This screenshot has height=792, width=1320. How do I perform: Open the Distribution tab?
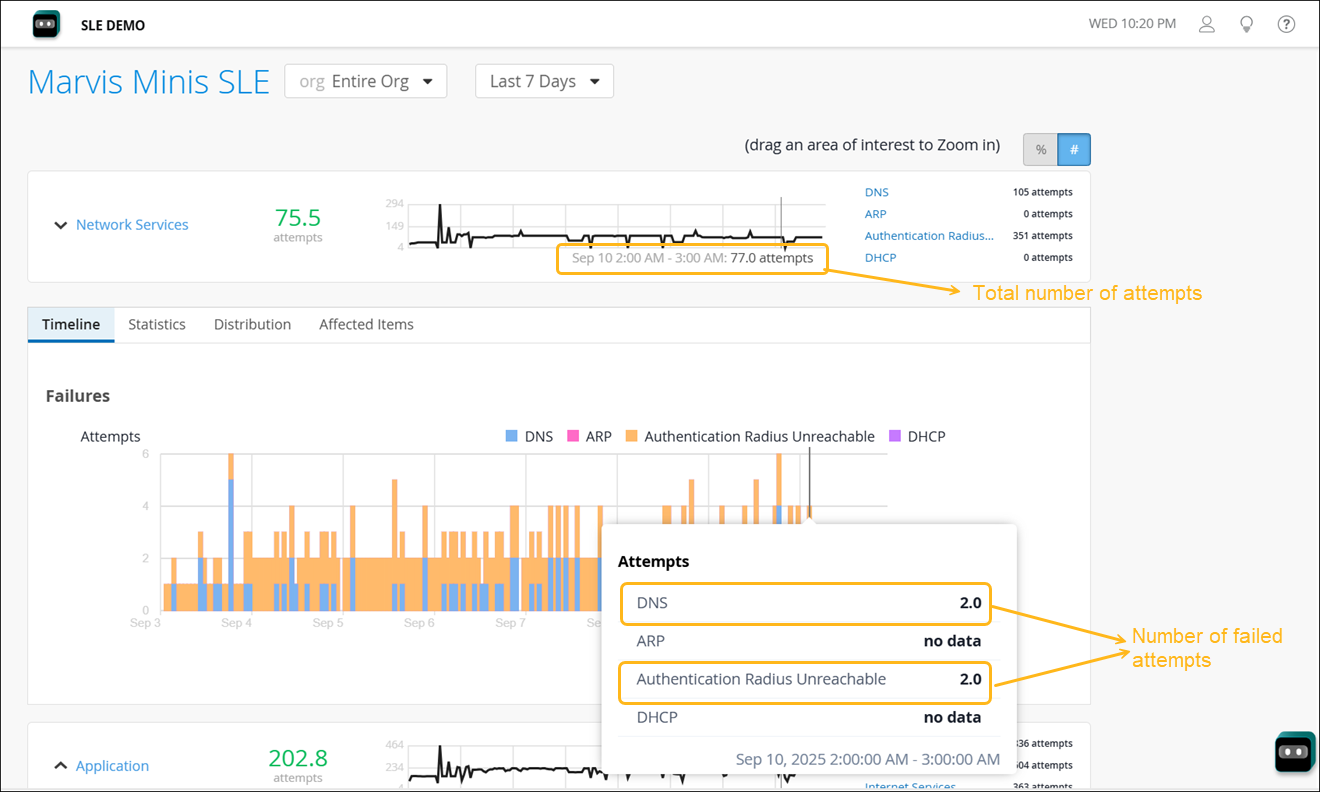[x=252, y=324]
